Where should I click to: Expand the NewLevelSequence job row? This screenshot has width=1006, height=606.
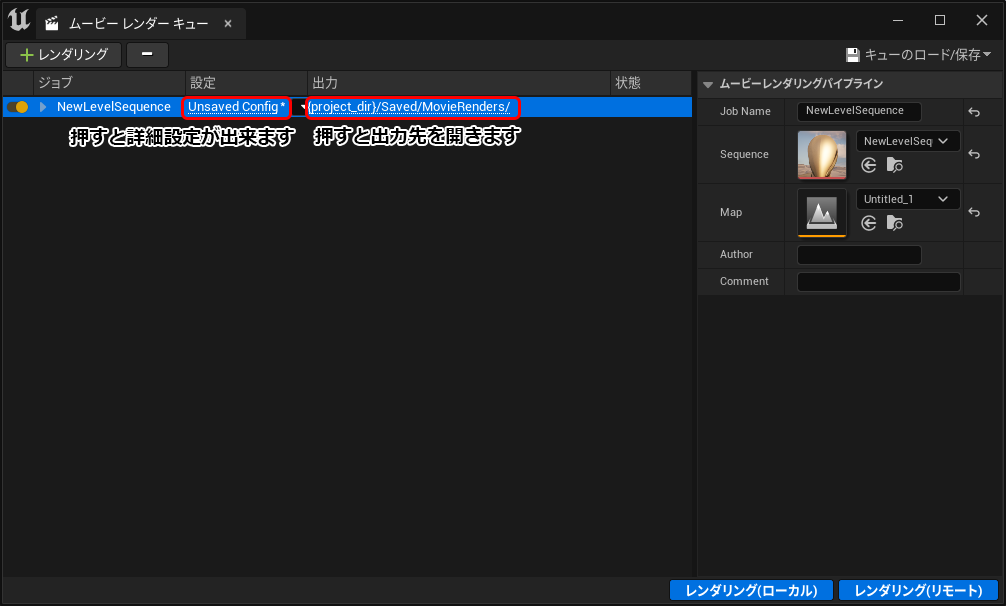[43, 107]
